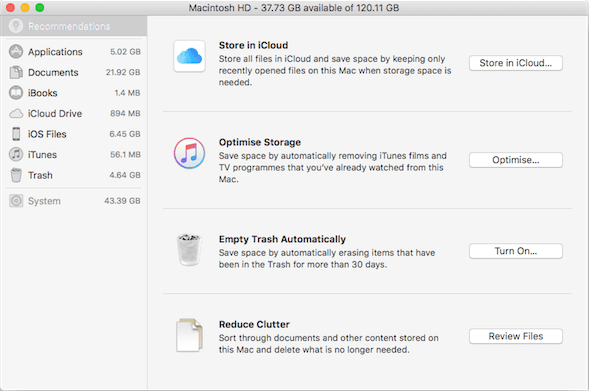Click the Optimise... button
This screenshot has width=589, height=391.
click(x=516, y=160)
